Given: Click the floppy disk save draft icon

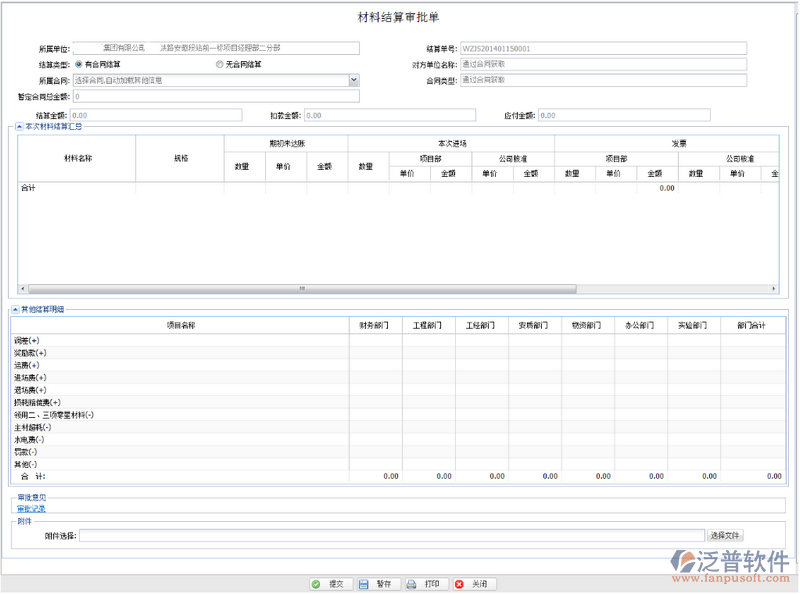Looking at the screenshot, I should (x=364, y=584).
